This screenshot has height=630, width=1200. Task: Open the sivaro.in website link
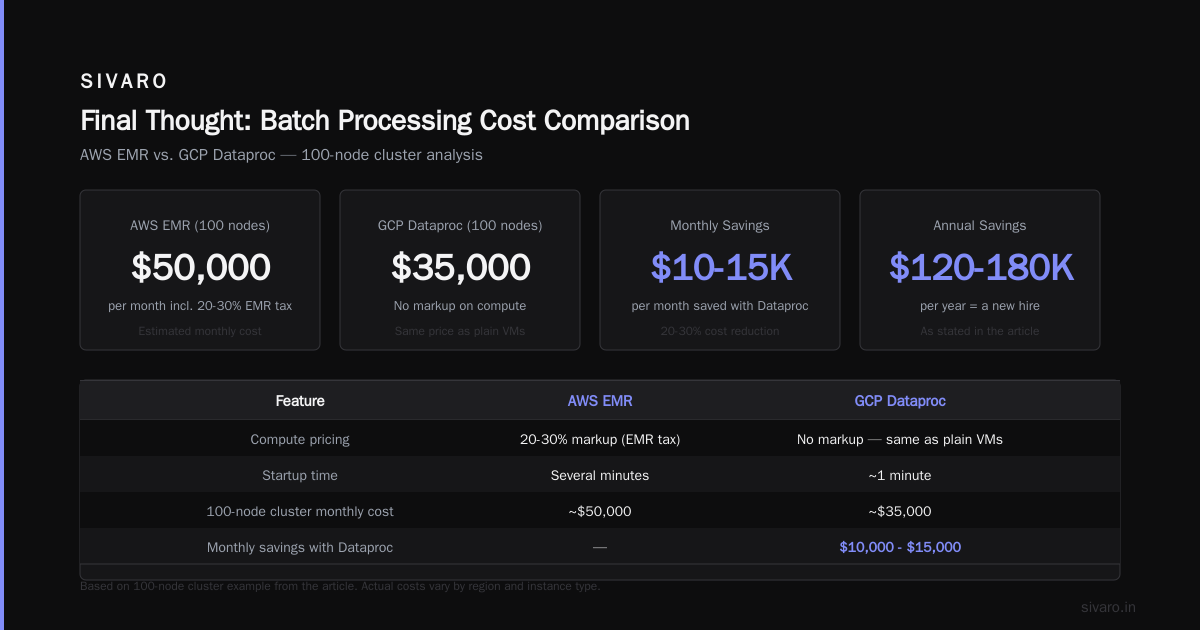pos(1108,607)
